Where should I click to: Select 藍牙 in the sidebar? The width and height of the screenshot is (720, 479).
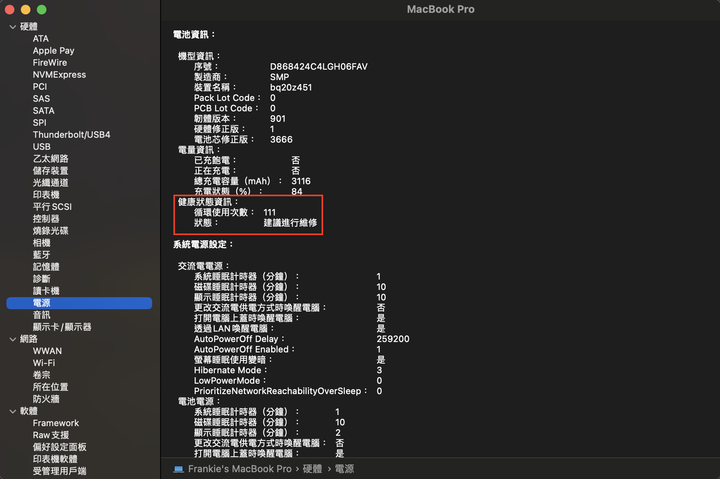(41, 255)
